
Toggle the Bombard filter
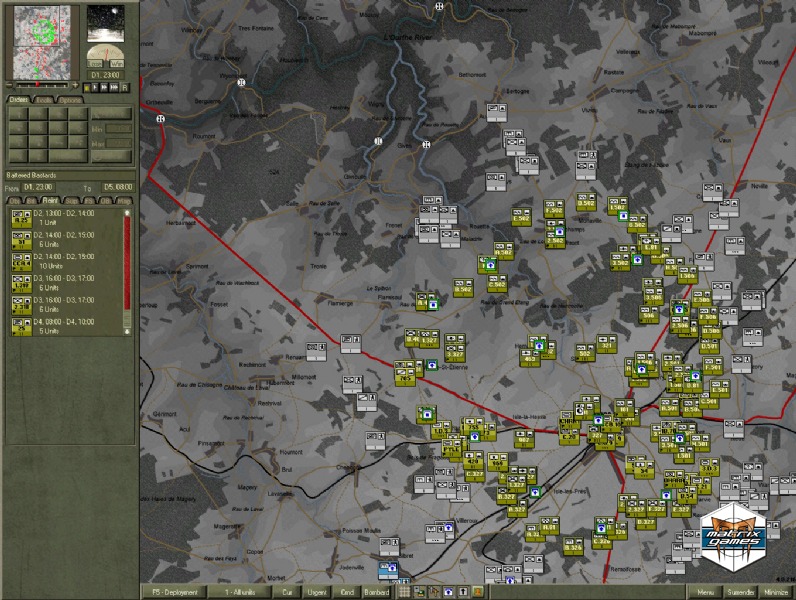tap(376, 592)
